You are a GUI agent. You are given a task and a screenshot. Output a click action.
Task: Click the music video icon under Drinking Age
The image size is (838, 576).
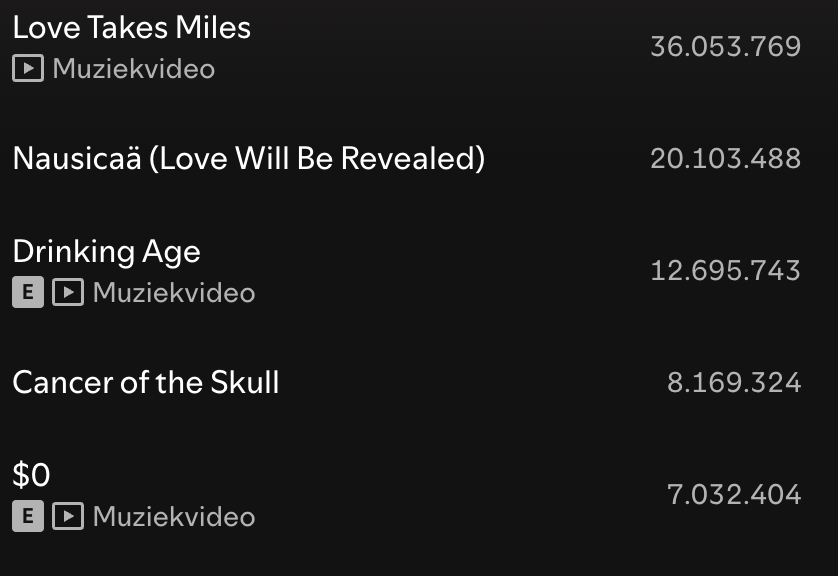coord(68,292)
